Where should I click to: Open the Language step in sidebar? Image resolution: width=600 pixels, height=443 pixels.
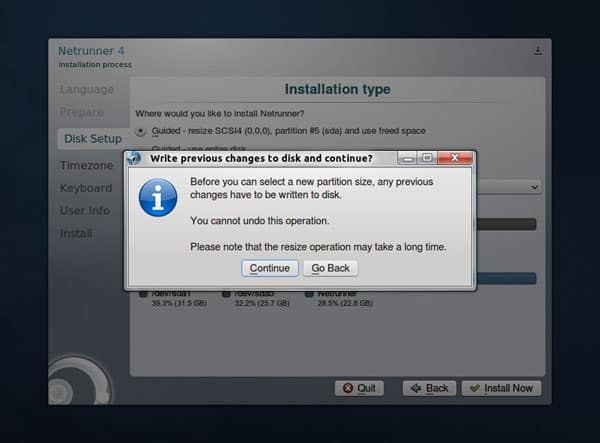[x=87, y=89]
